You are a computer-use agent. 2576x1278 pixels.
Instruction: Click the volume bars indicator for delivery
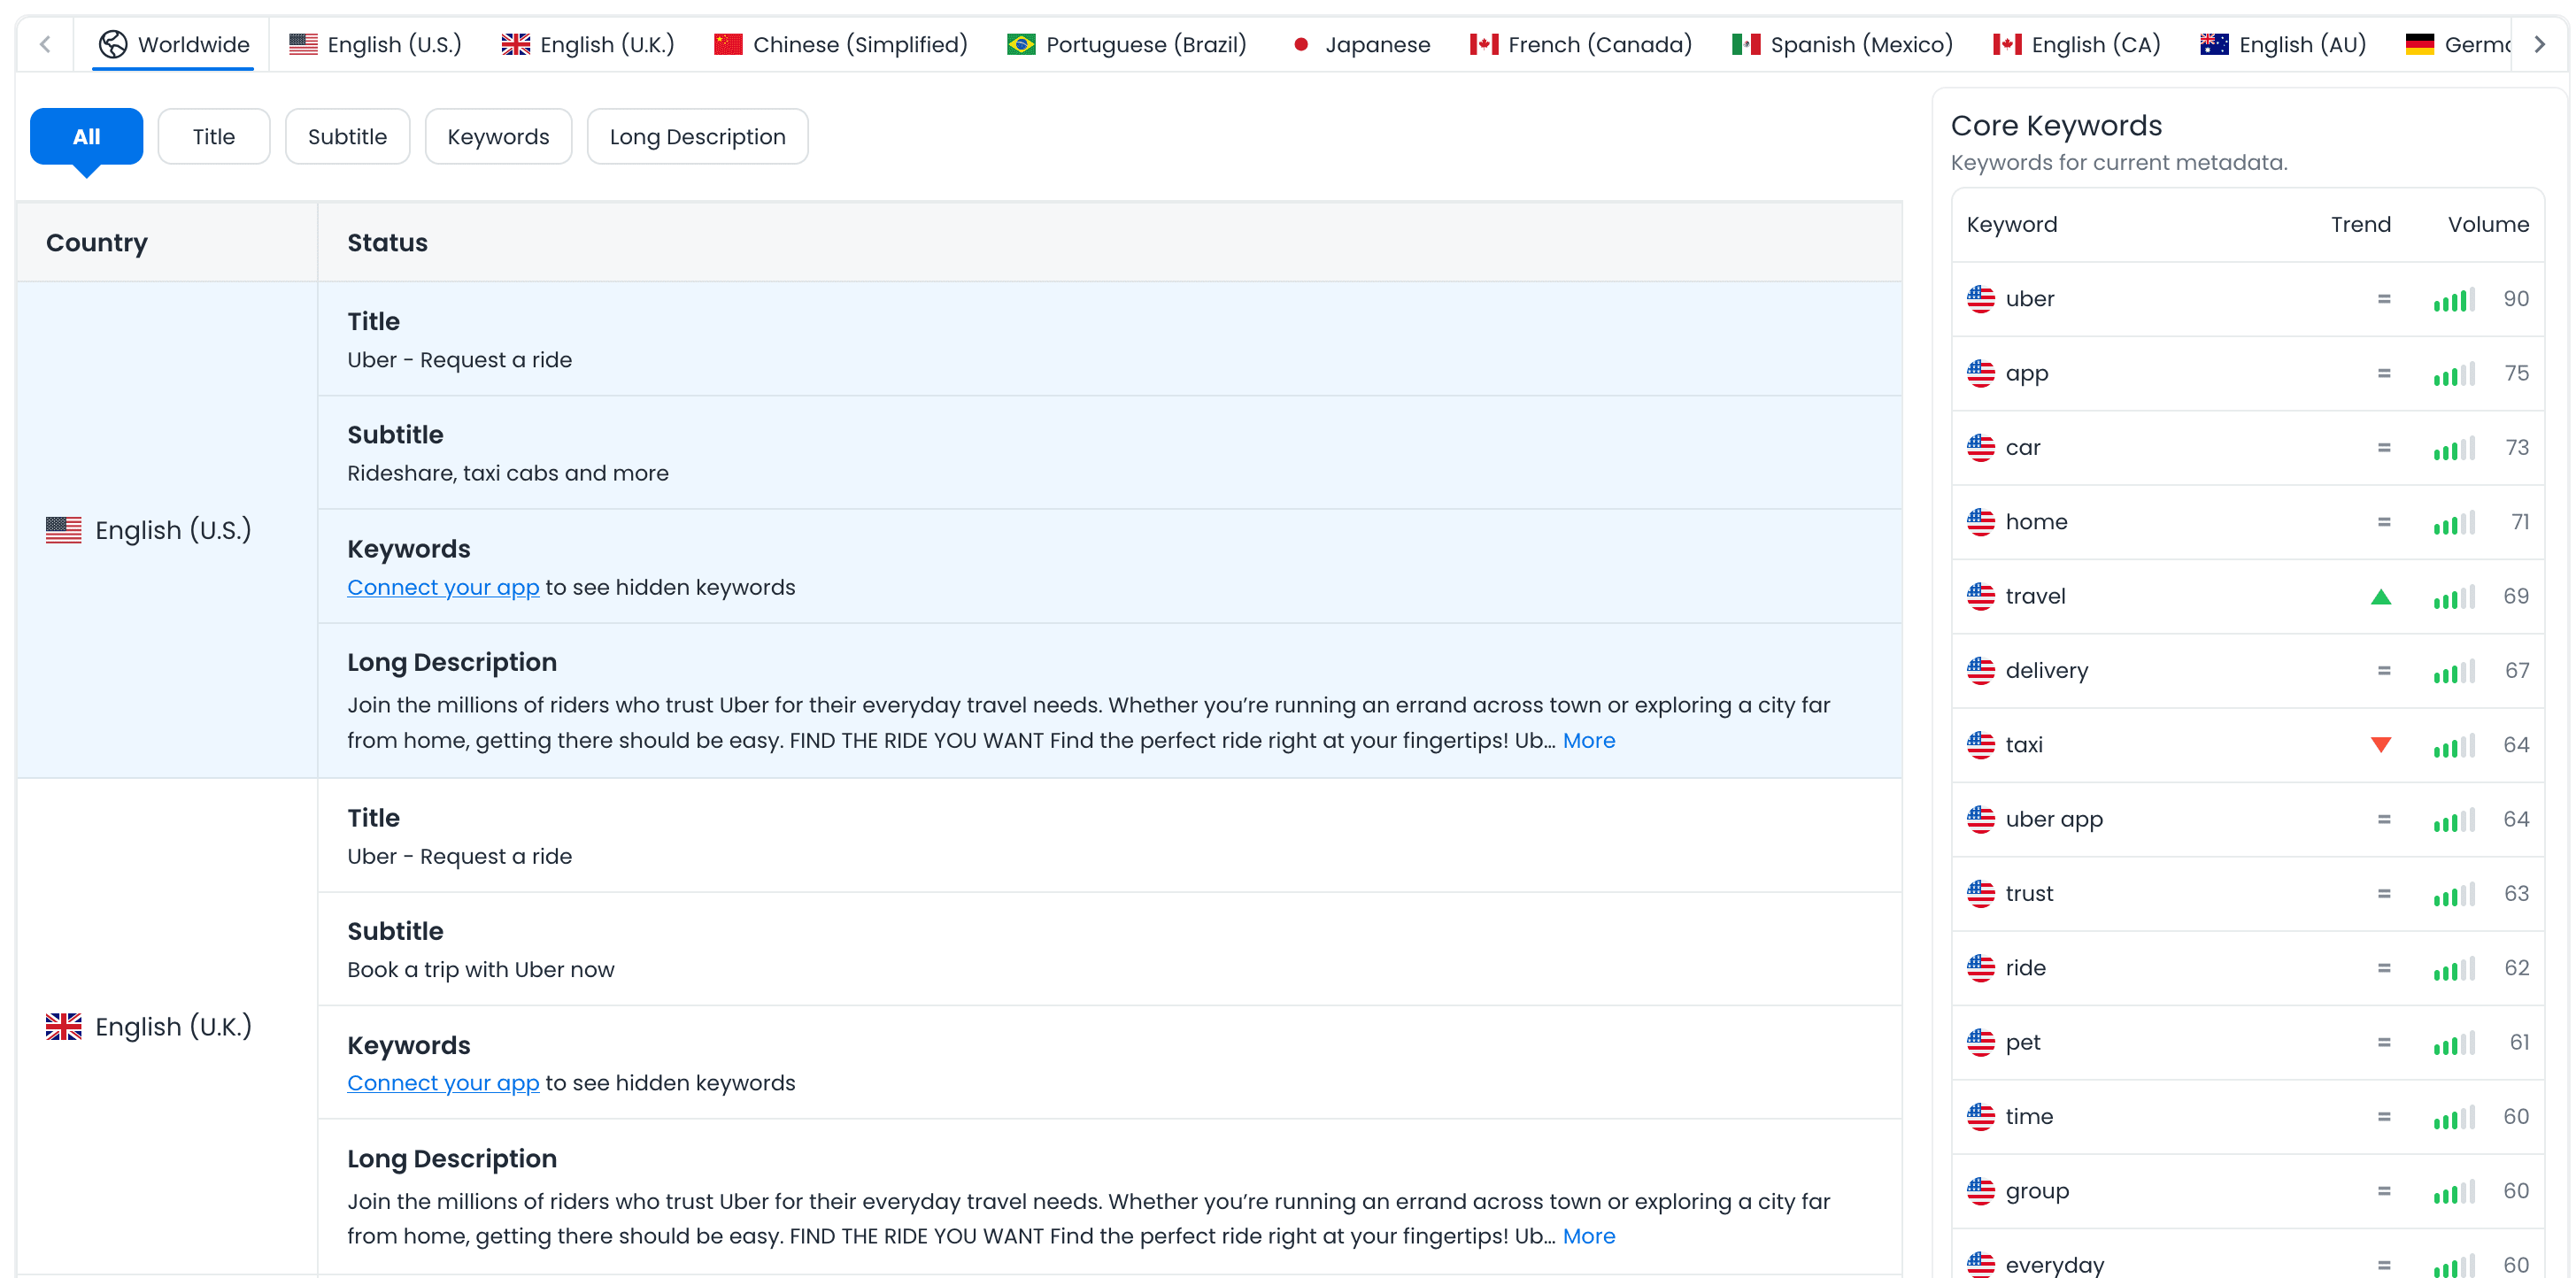tap(2454, 671)
